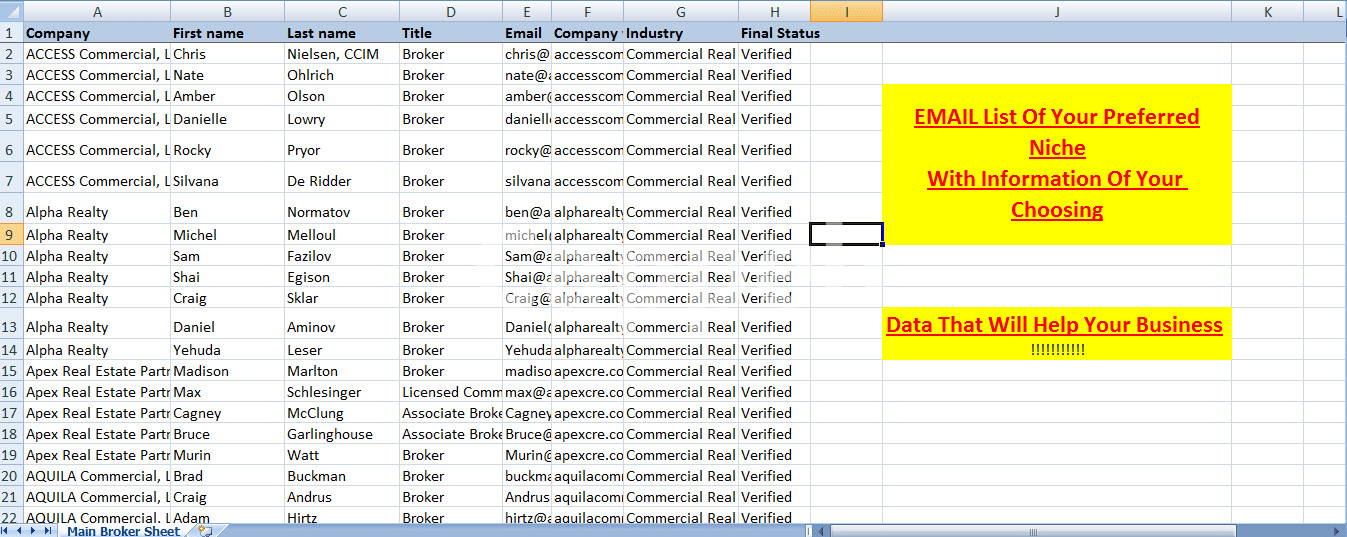Screen dimensions: 1347x537
Task: Open the Main Broker Sheet tab
Action: (x=123, y=531)
